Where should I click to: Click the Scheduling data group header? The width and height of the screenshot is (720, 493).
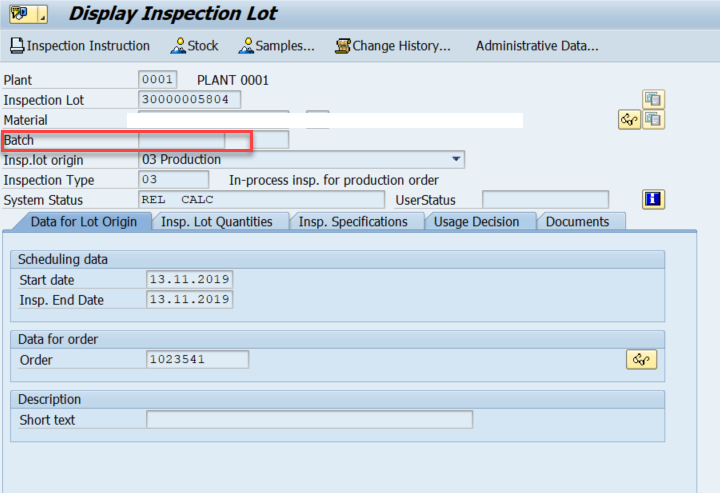(x=338, y=259)
